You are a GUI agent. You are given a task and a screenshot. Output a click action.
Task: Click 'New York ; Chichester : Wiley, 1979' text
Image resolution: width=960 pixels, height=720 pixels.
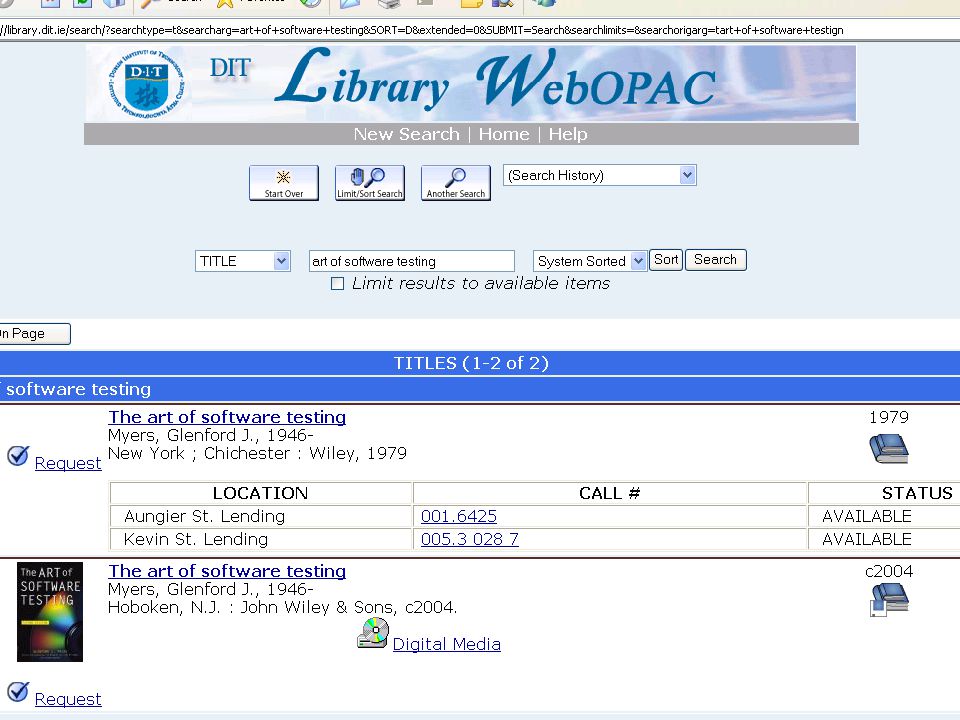tap(257, 454)
